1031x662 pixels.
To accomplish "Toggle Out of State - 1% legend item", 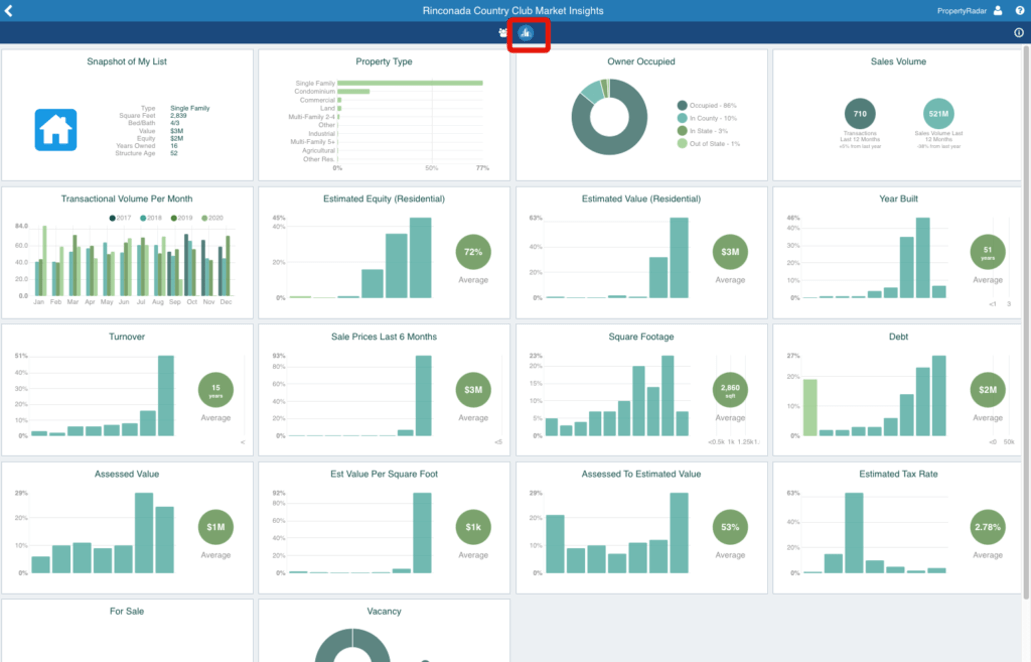I will click(708, 143).
